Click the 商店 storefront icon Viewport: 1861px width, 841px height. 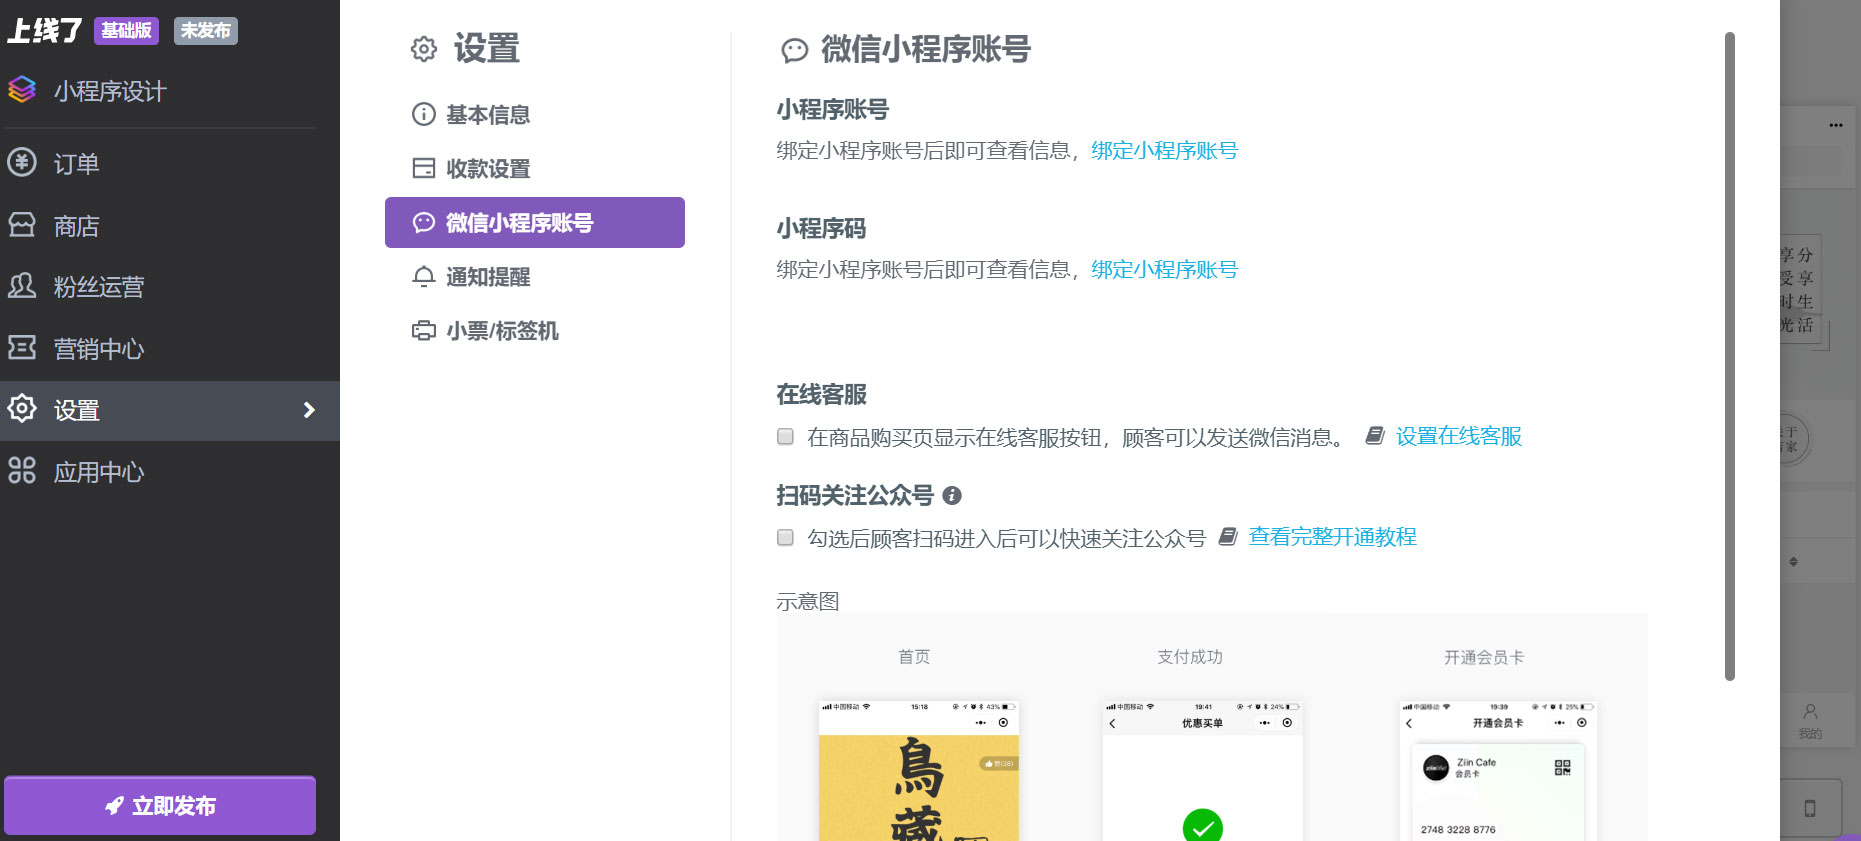22,224
